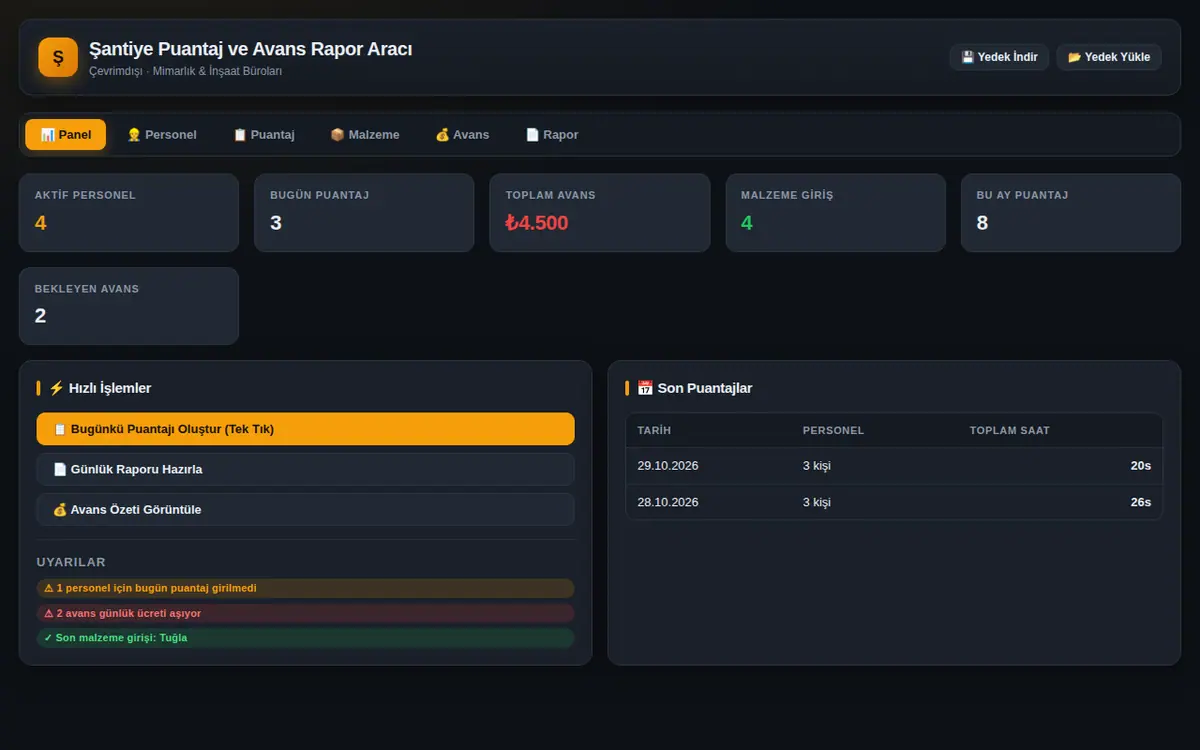Click the floppy disk icon on Yedek İndir
Screen dimensions: 1200x750
tap(967, 57)
